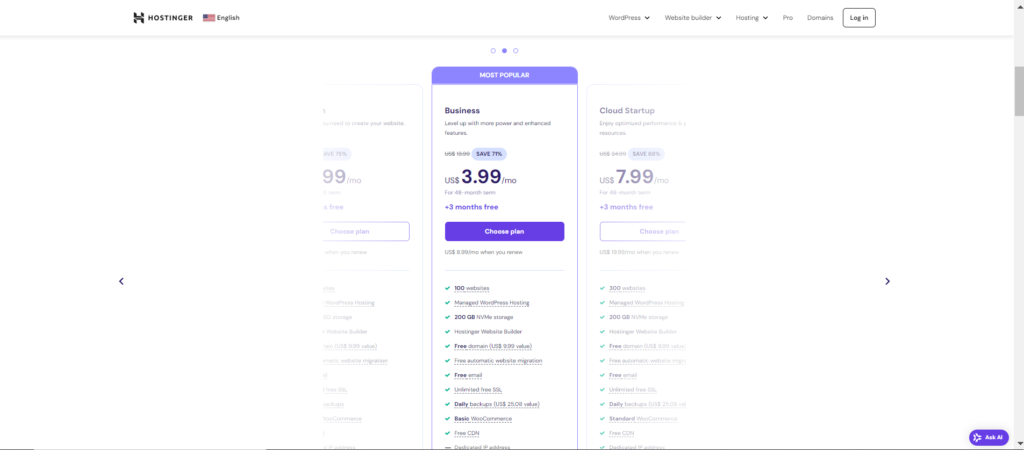This screenshot has width=1024, height=450.
Task: Click the US$ 7.99/mo price
Action: [x=635, y=178]
